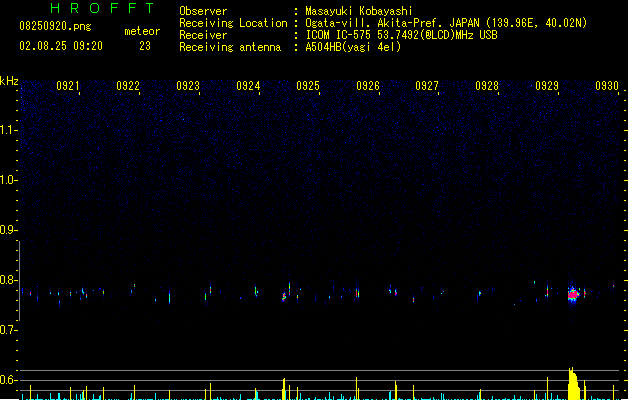Click the 0929 time marker
This screenshot has height=400, width=629.
[547, 86]
